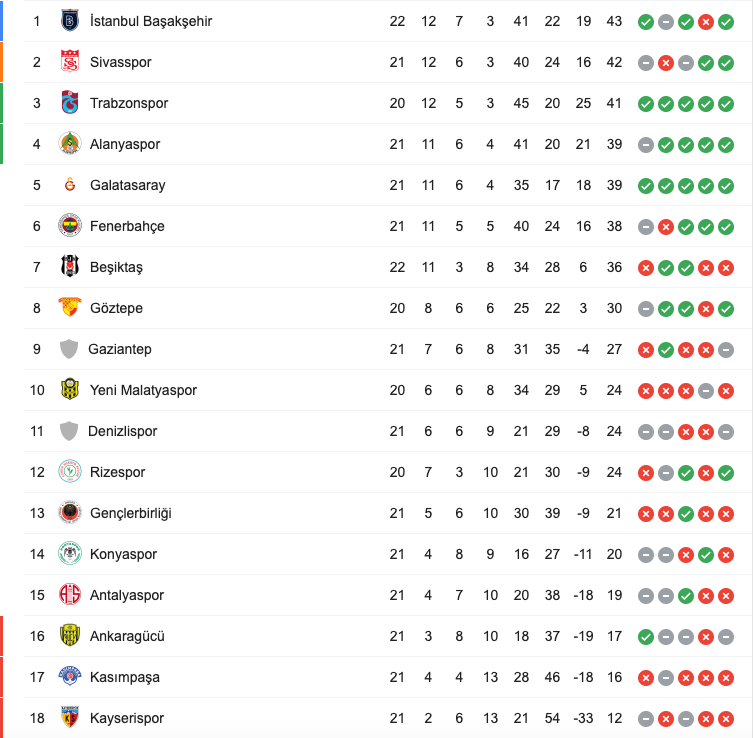The height and width of the screenshot is (738, 753).
Task: Click Ankaragücü's most recent loss icon
Action: tap(706, 636)
